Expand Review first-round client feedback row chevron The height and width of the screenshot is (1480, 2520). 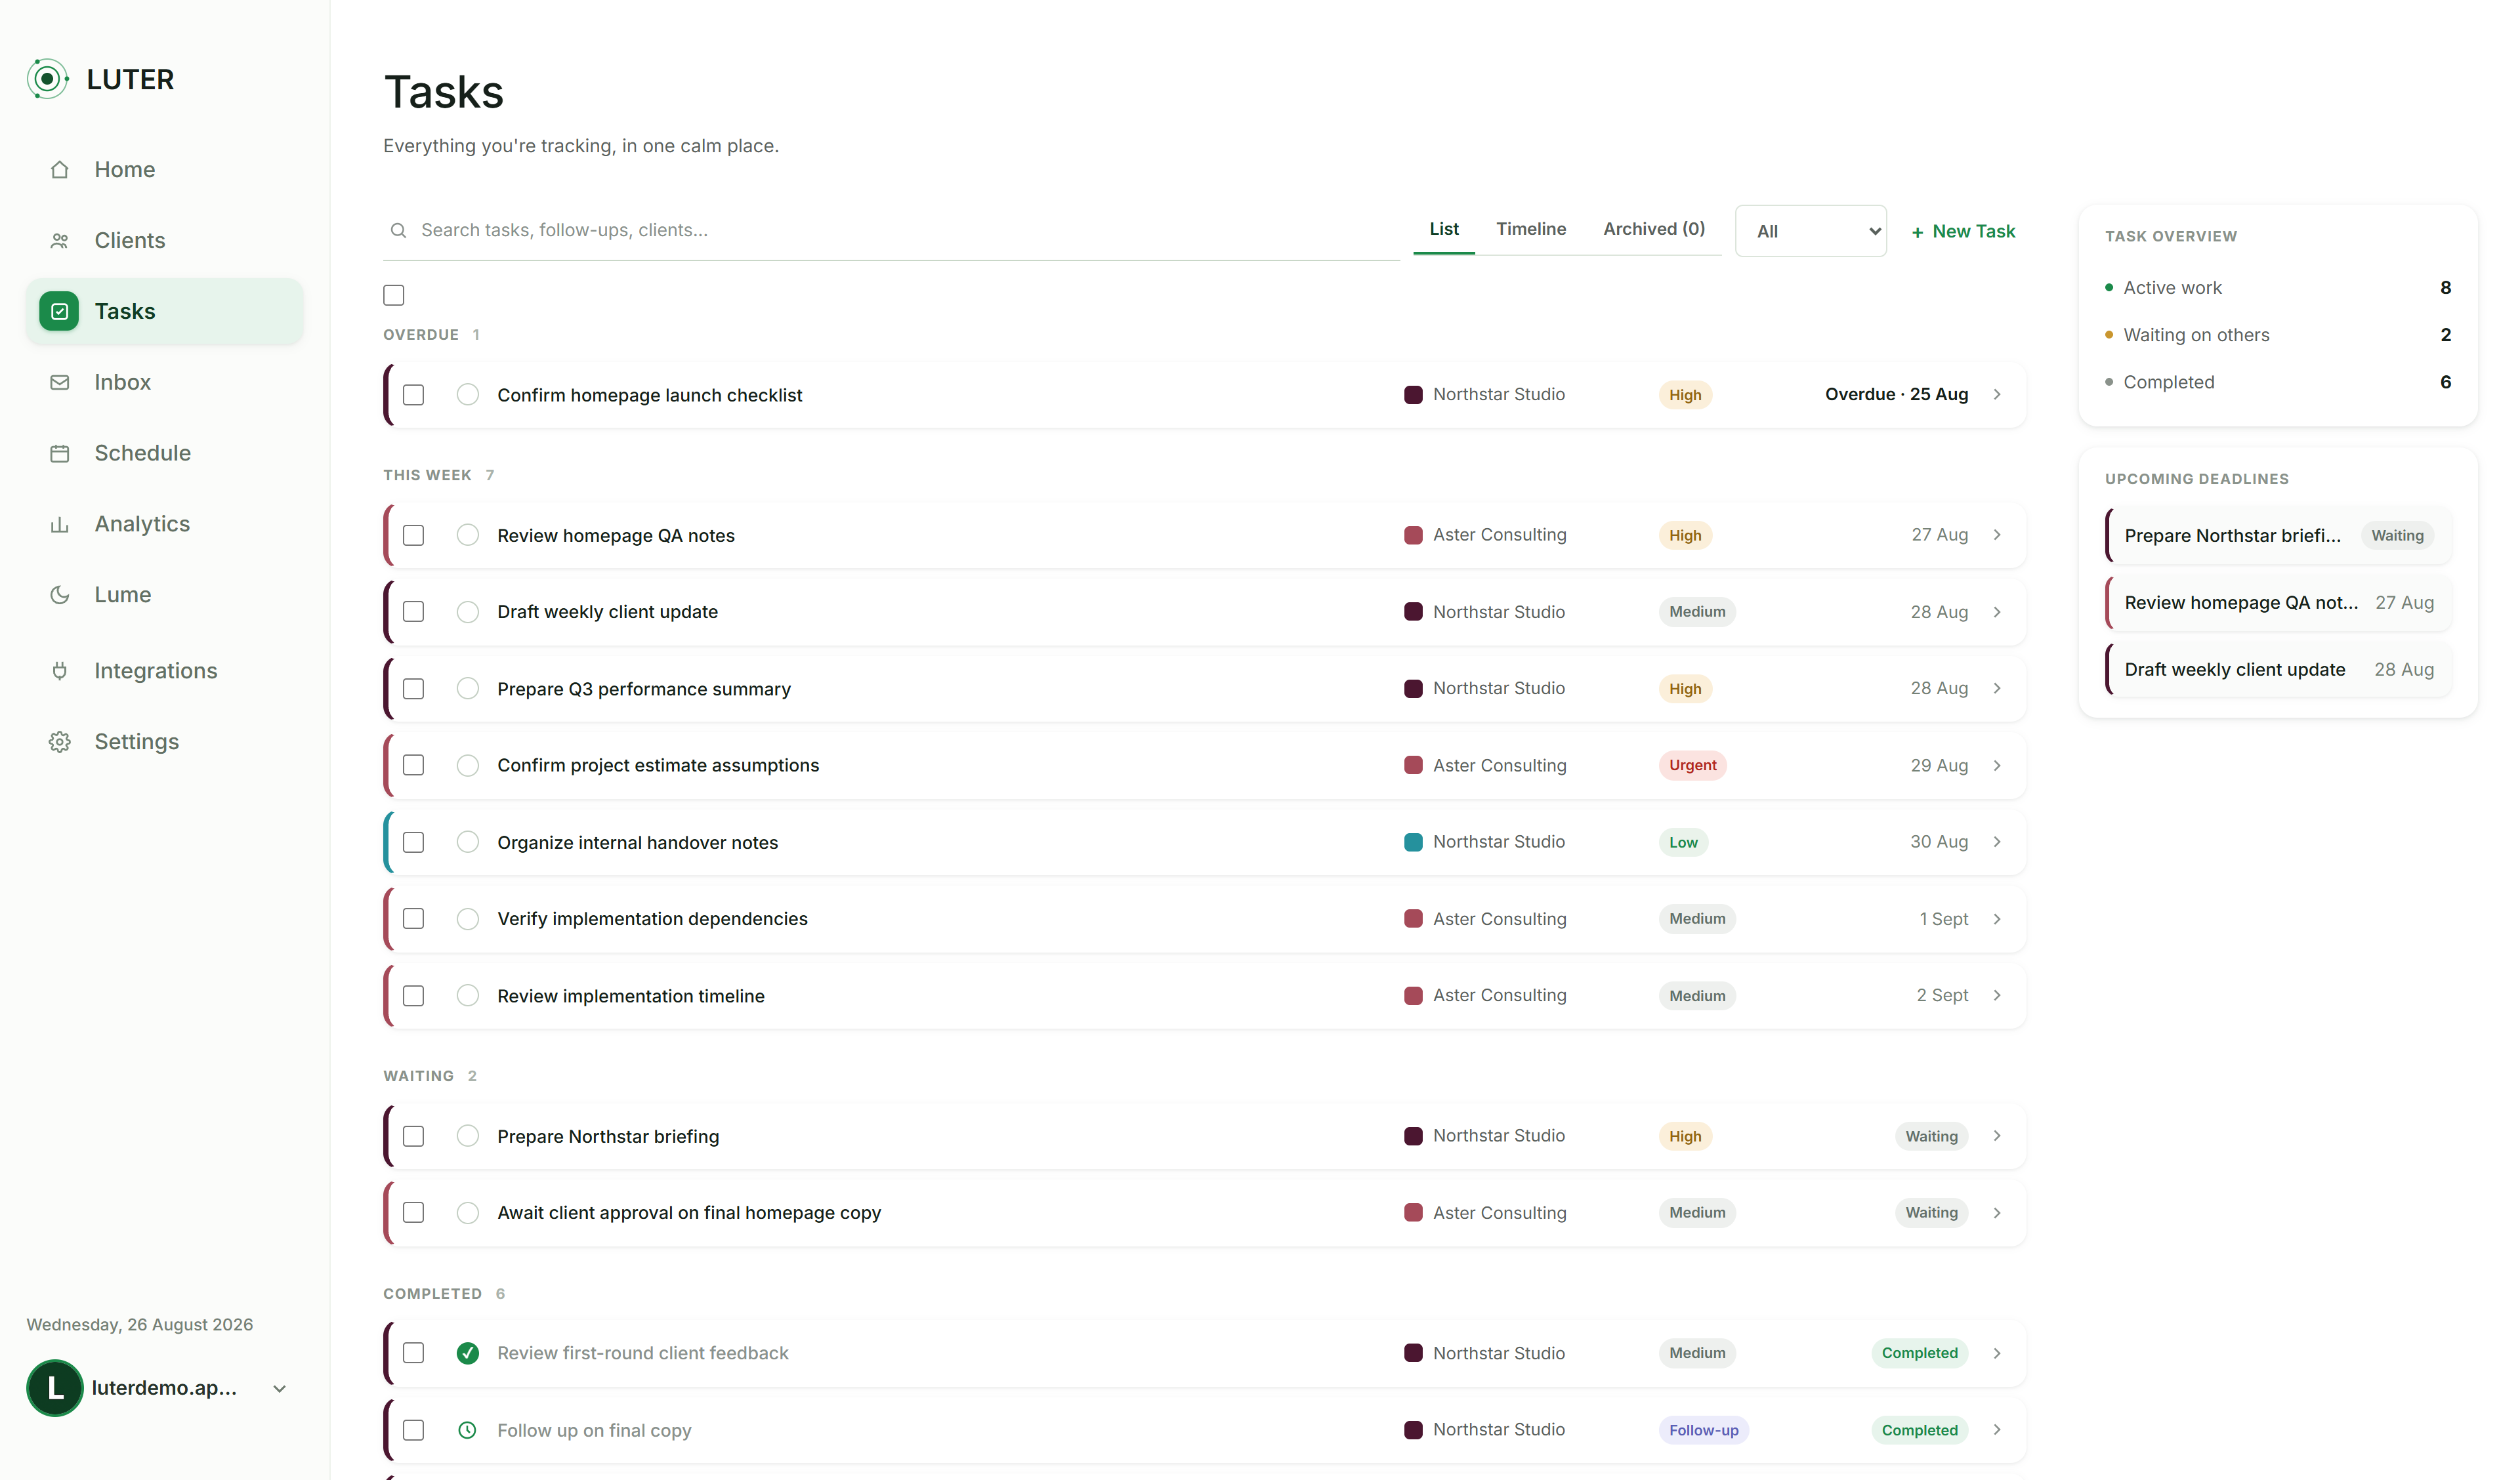1997,1354
